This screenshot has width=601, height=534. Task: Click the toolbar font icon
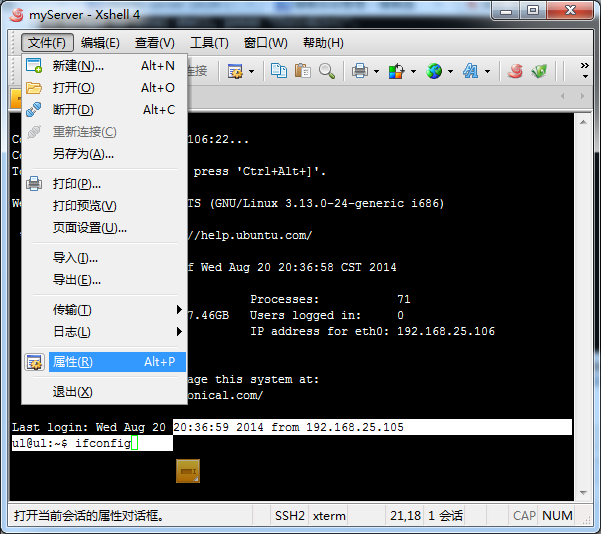tap(470, 71)
